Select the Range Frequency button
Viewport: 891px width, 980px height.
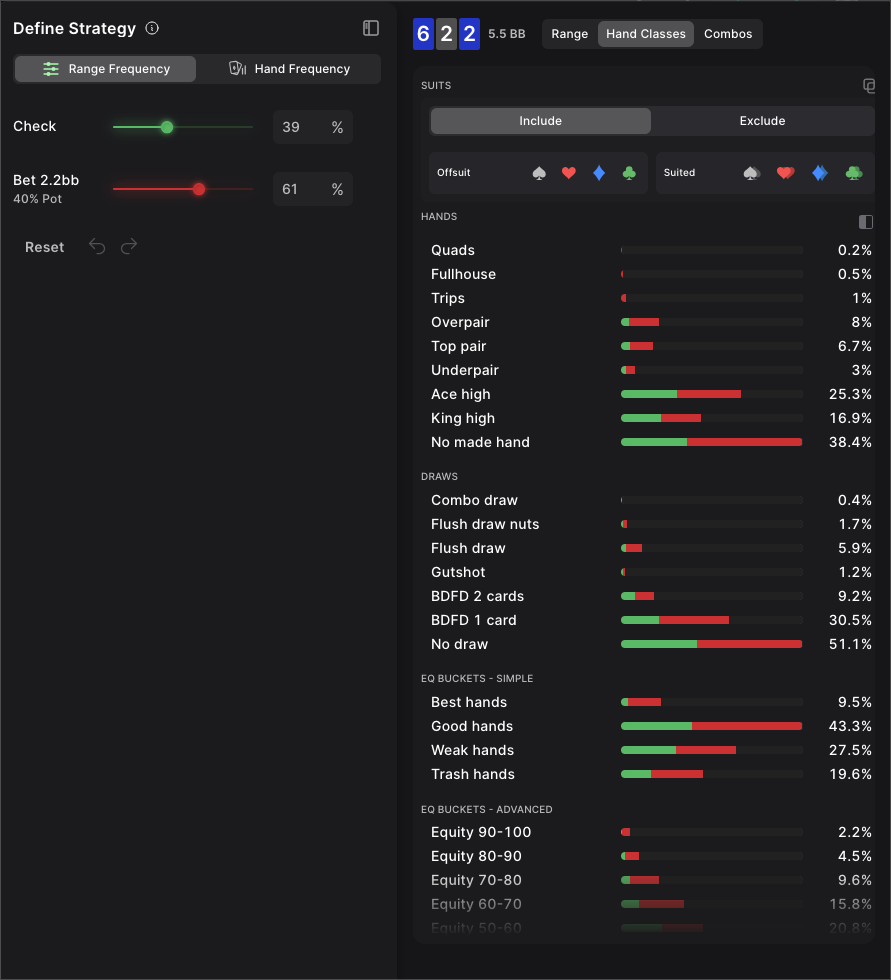coord(104,68)
